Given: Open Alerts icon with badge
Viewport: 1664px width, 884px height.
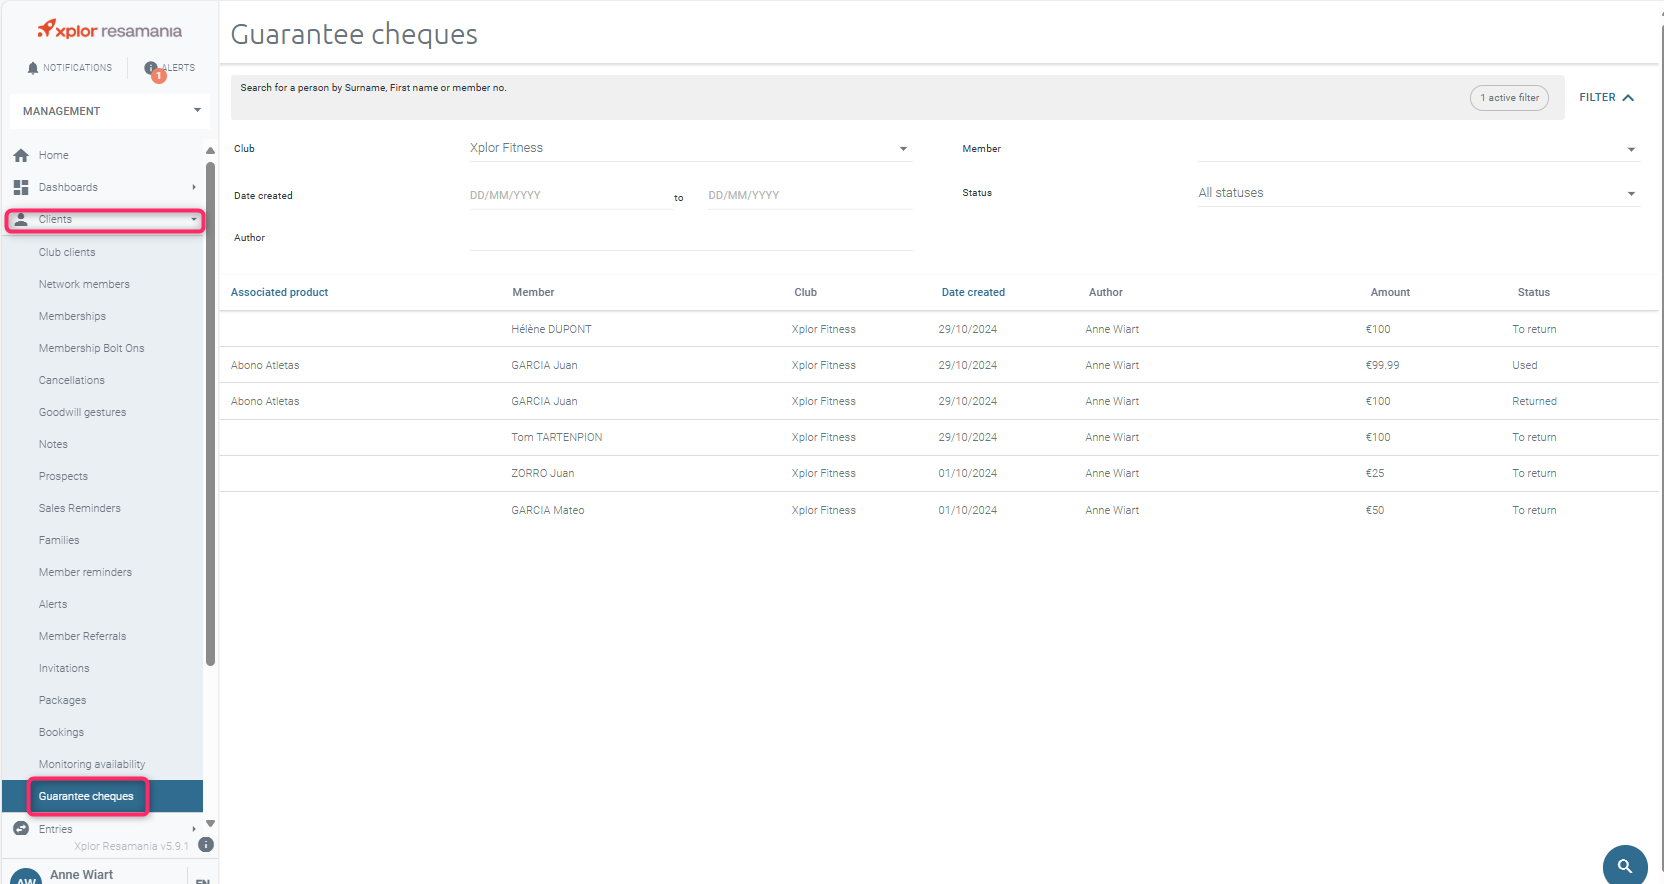Looking at the screenshot, I should point(153,70).
